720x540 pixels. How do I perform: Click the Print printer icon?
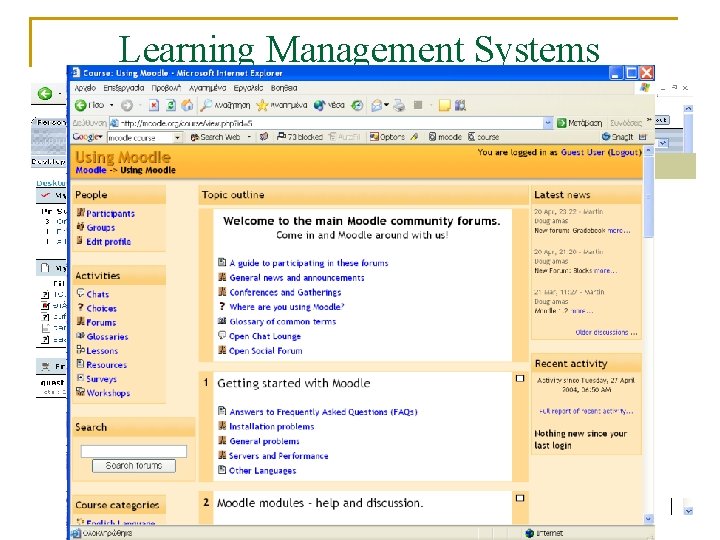399,106
